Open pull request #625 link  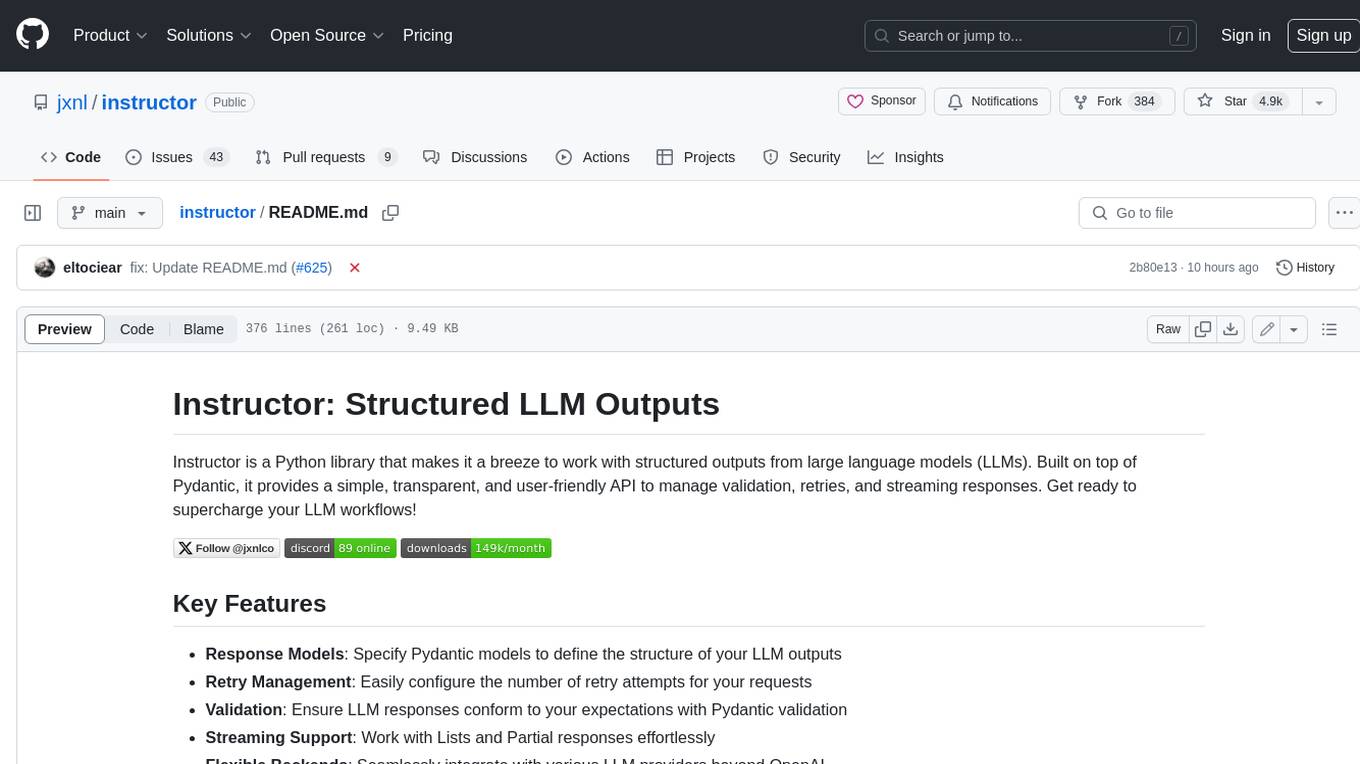point(311,267)
